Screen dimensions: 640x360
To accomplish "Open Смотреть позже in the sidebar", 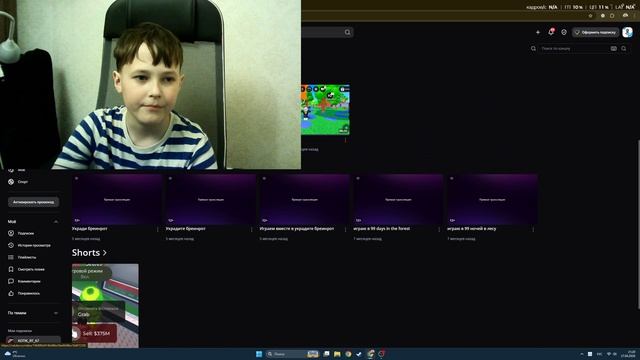I will (27, 269).
